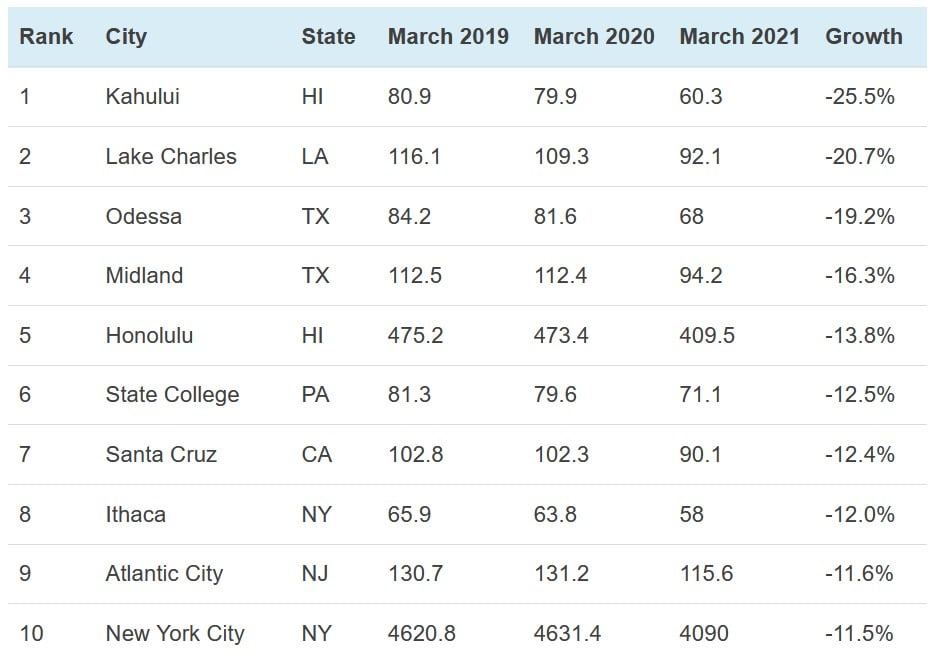Click the State column header

[328, 37]
